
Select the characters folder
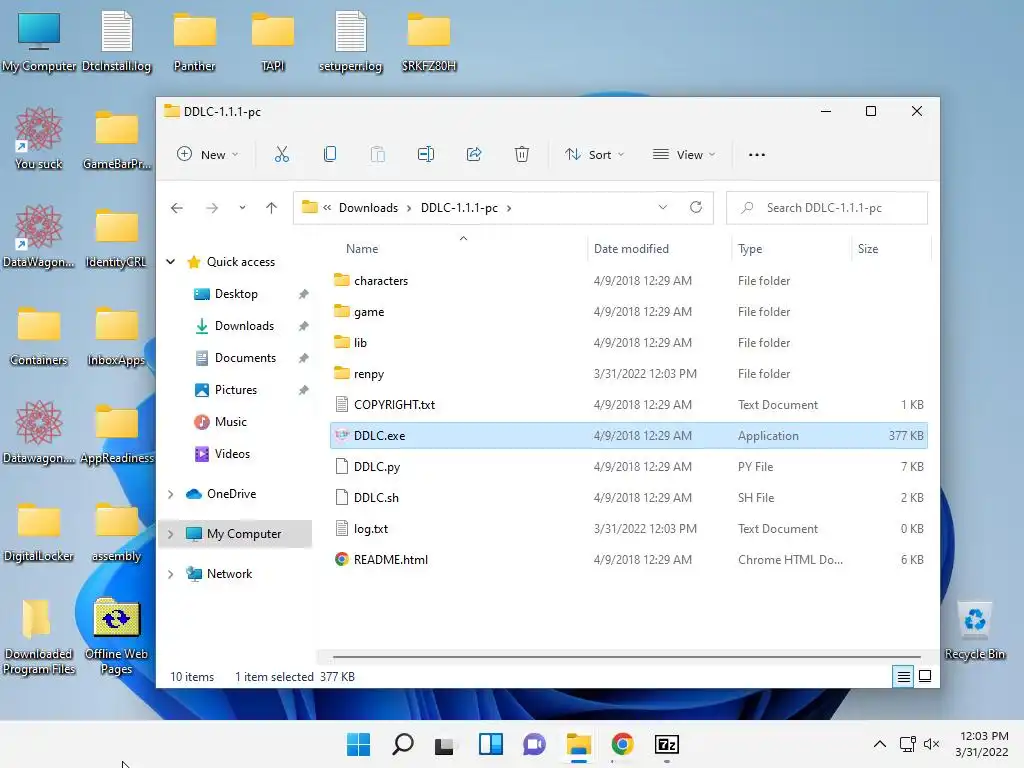[x=628, y=281]
